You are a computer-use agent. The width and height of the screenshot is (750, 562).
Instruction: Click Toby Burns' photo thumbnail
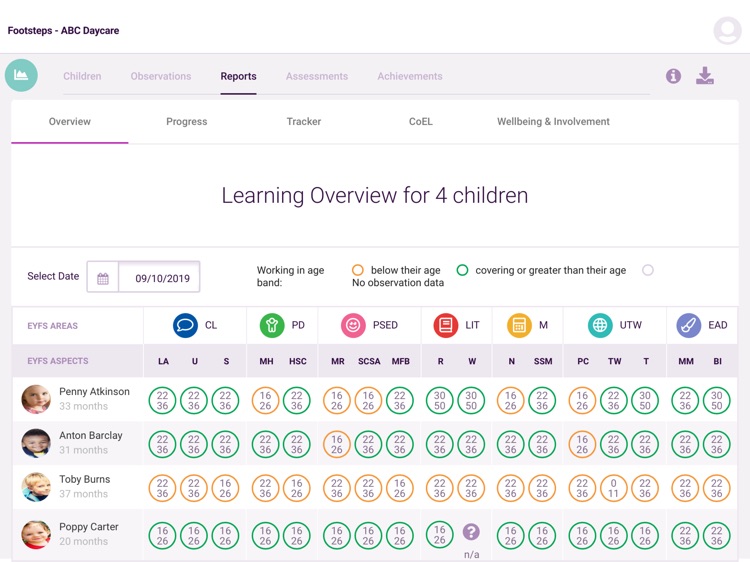[x=36, y=487]
